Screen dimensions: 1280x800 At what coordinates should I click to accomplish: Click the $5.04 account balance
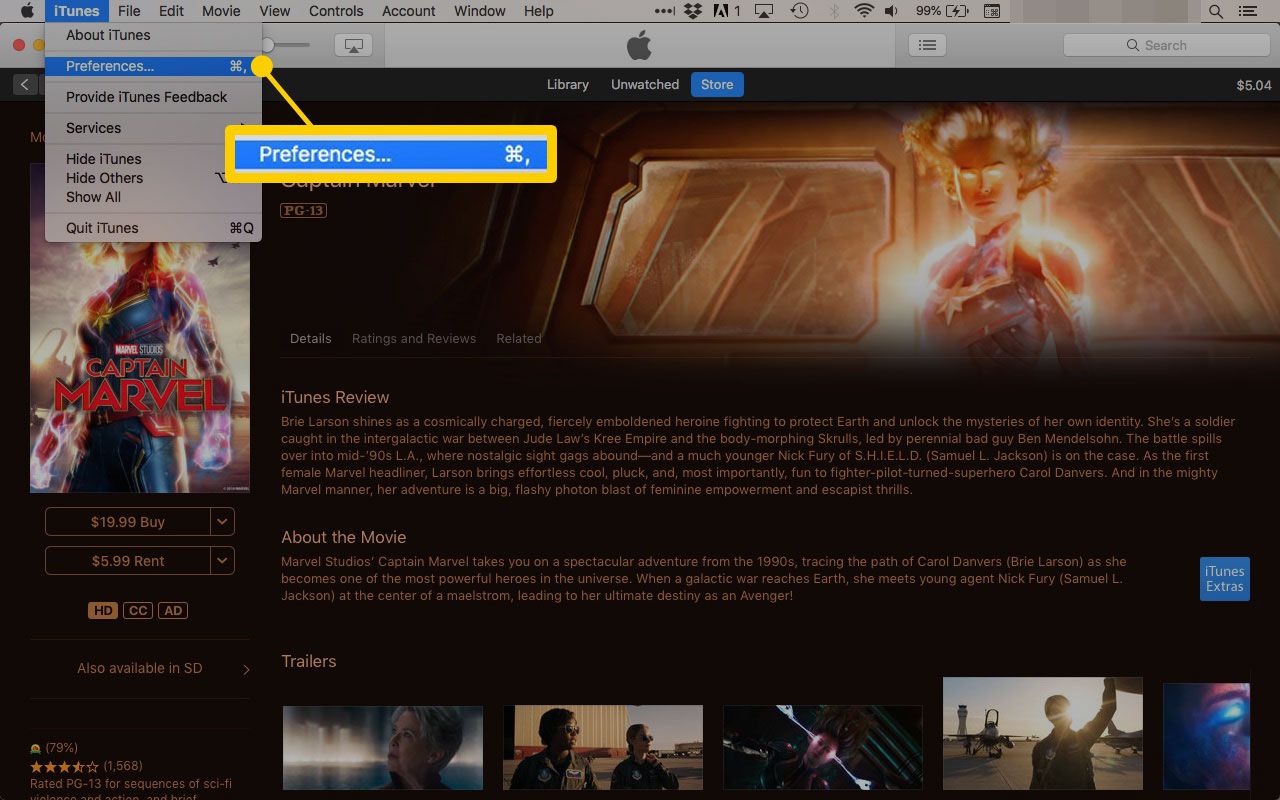point(1254,85)
